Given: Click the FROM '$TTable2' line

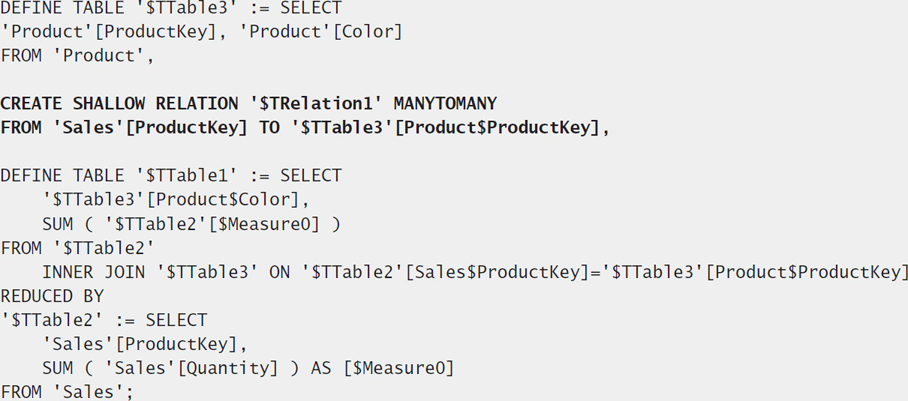Looking at the screenshot, I should click(78, 248).
